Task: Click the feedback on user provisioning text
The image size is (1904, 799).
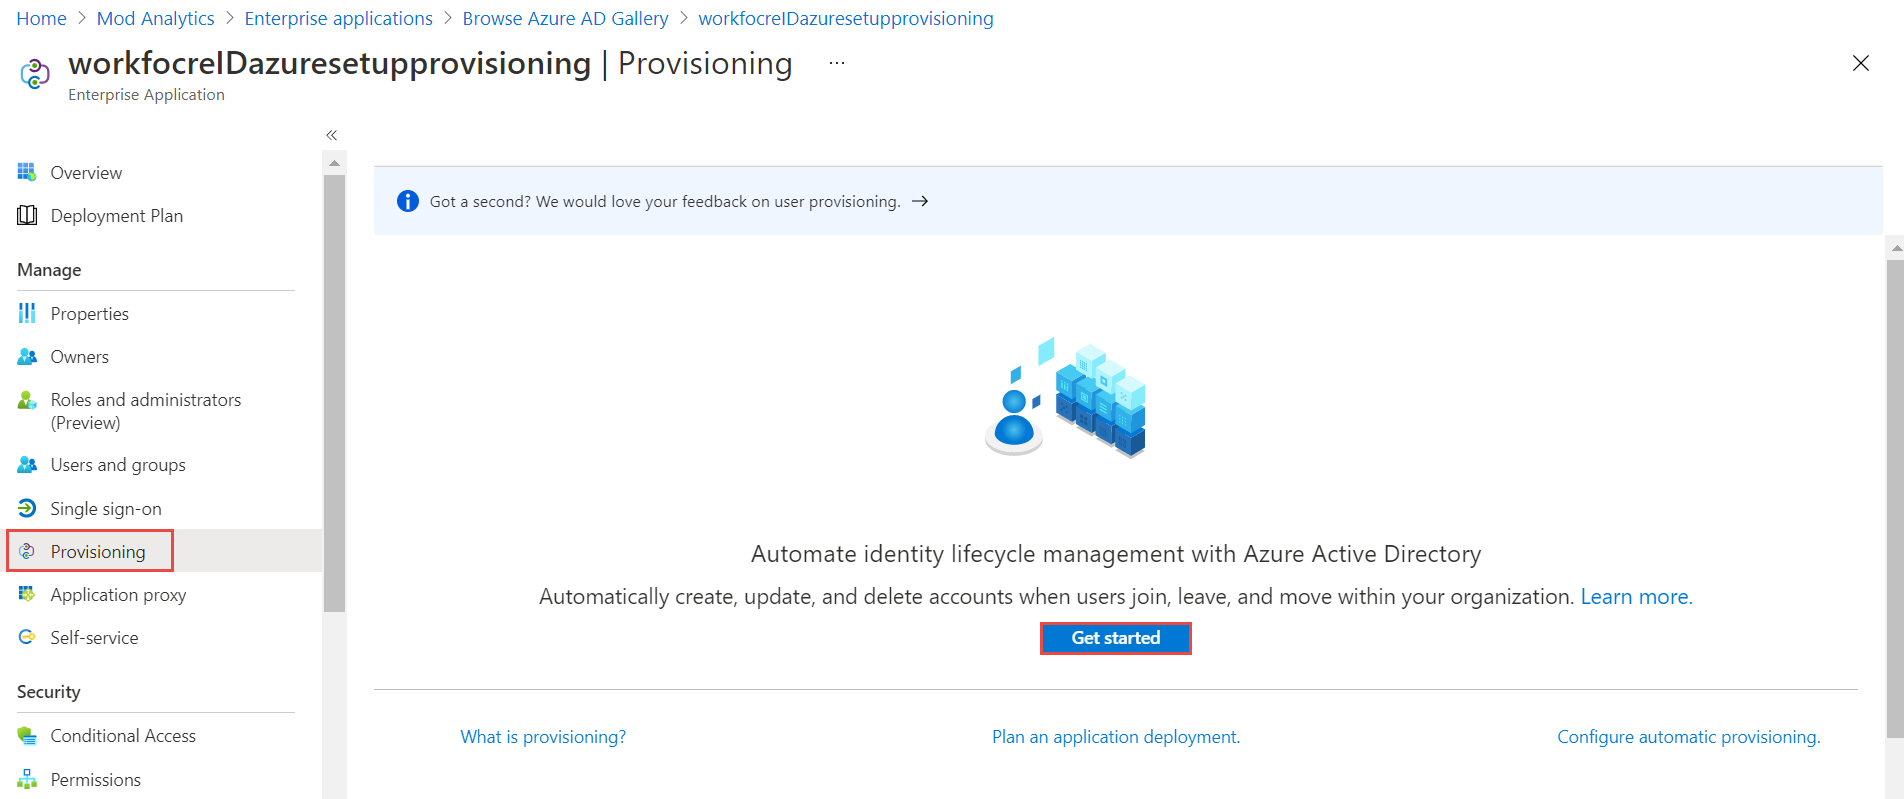Action: (x=665, y=201)
